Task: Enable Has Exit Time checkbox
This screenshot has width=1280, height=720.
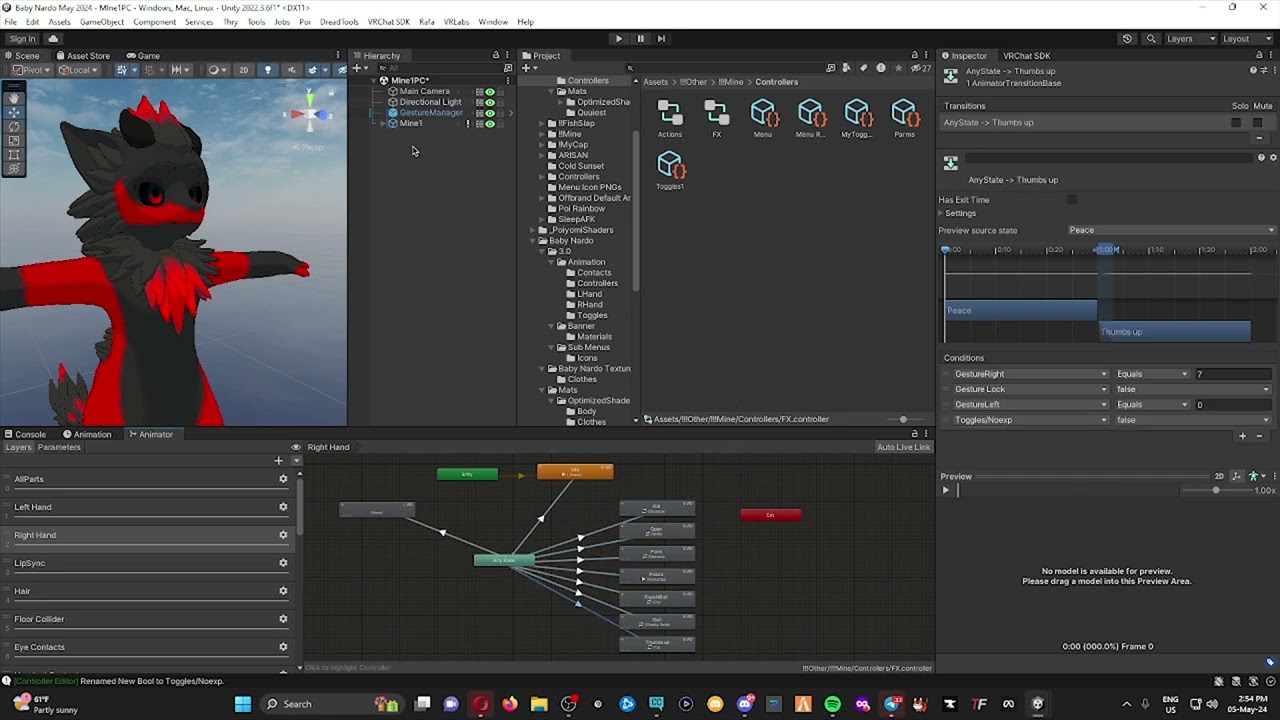Action: coord(1072,200)
